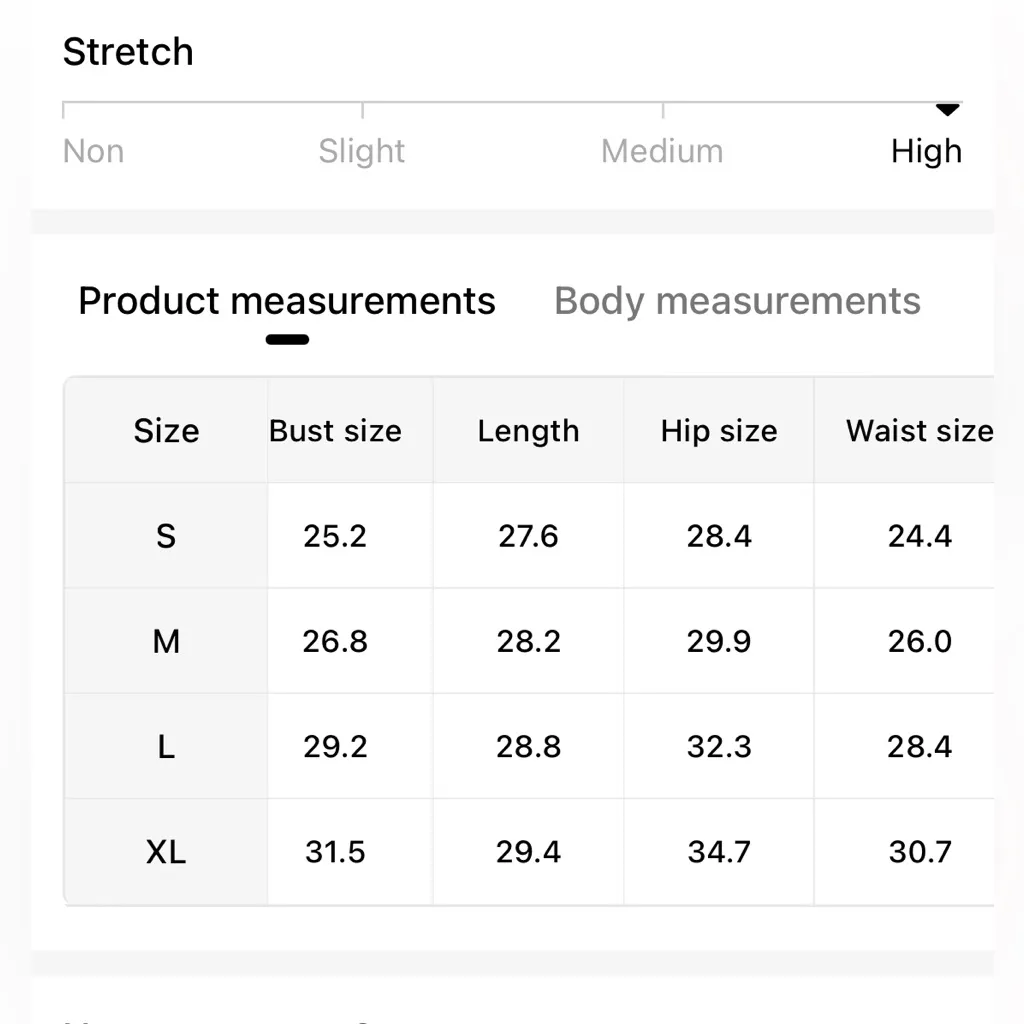Click the Size column header
1024x1024 pixels.
click(166, 431)
